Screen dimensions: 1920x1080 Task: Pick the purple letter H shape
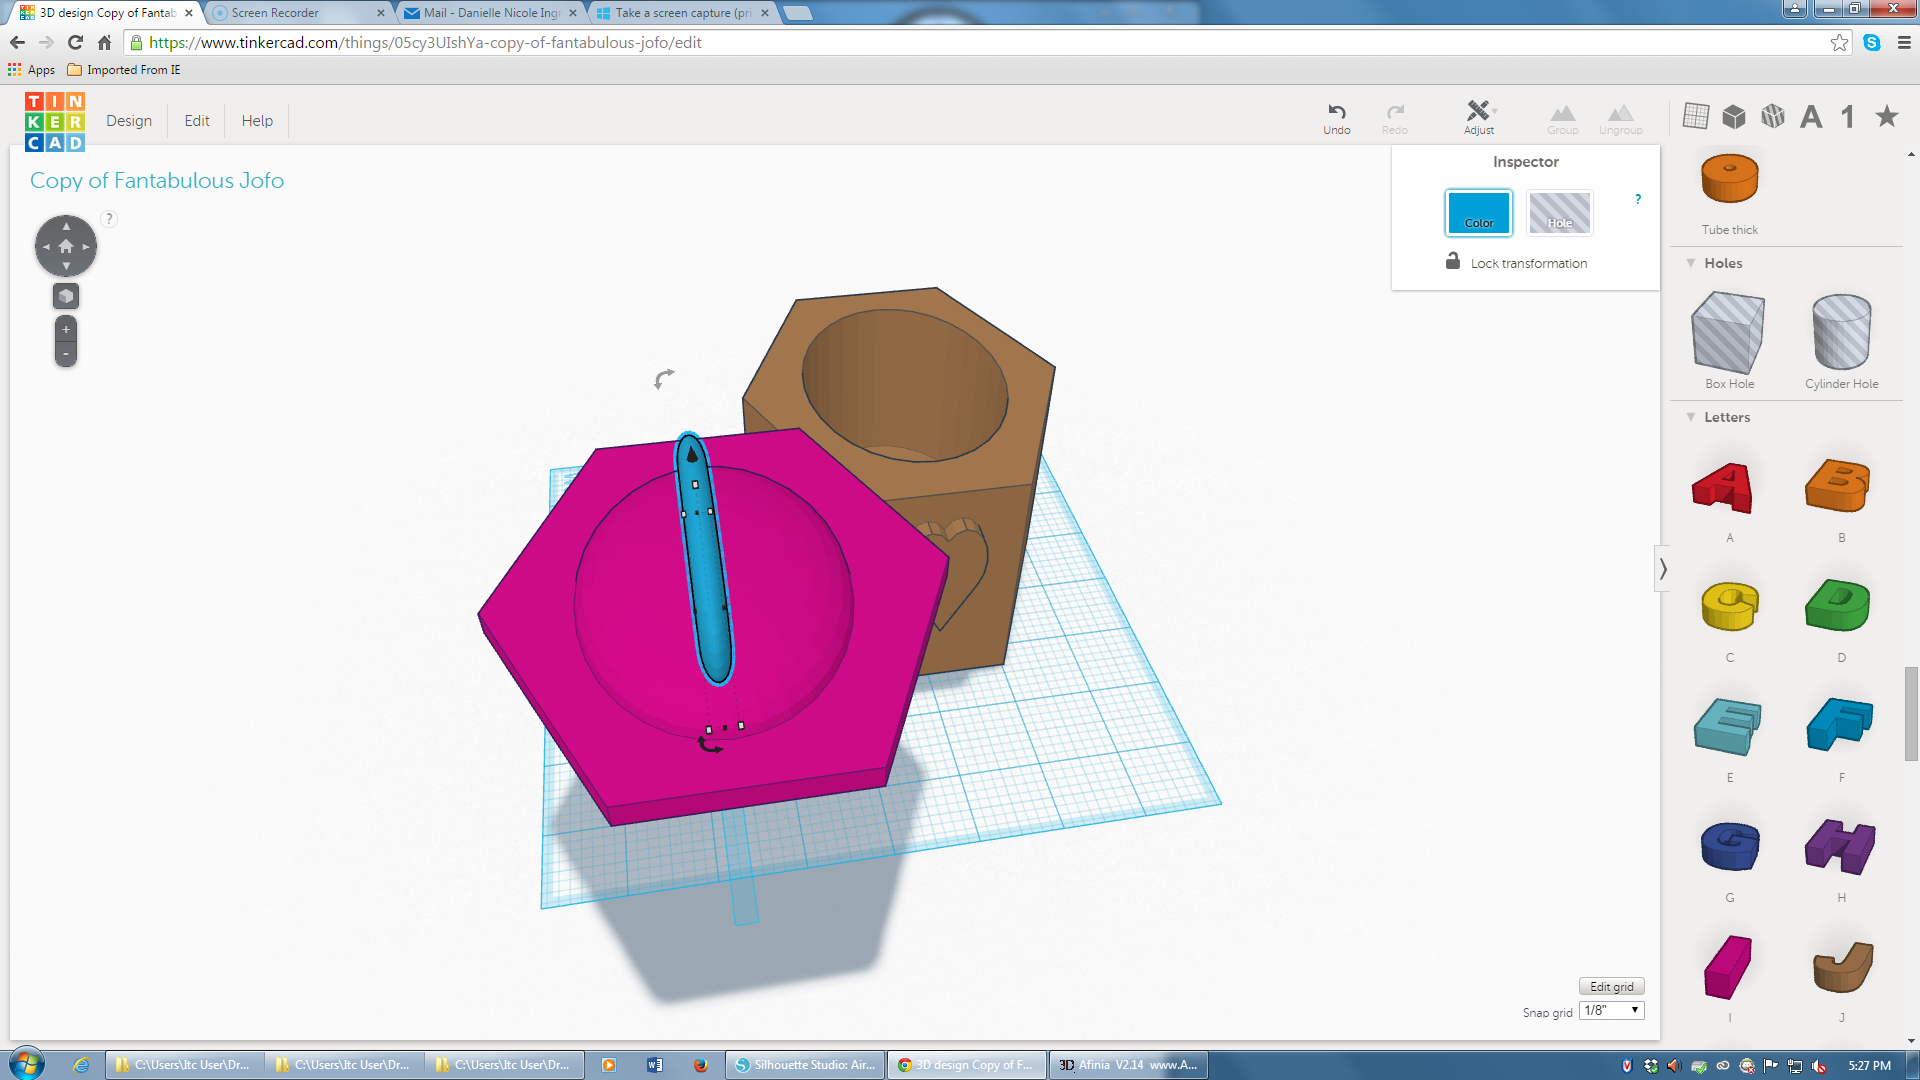1840,846
